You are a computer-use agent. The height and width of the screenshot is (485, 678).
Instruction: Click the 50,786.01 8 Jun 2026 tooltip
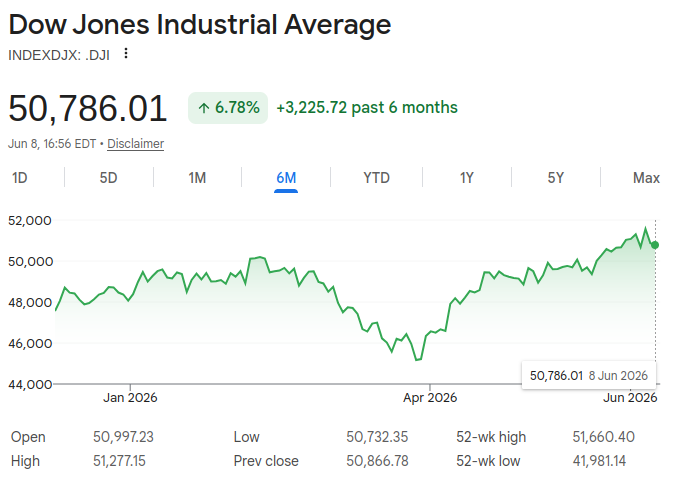coord(588,375)
